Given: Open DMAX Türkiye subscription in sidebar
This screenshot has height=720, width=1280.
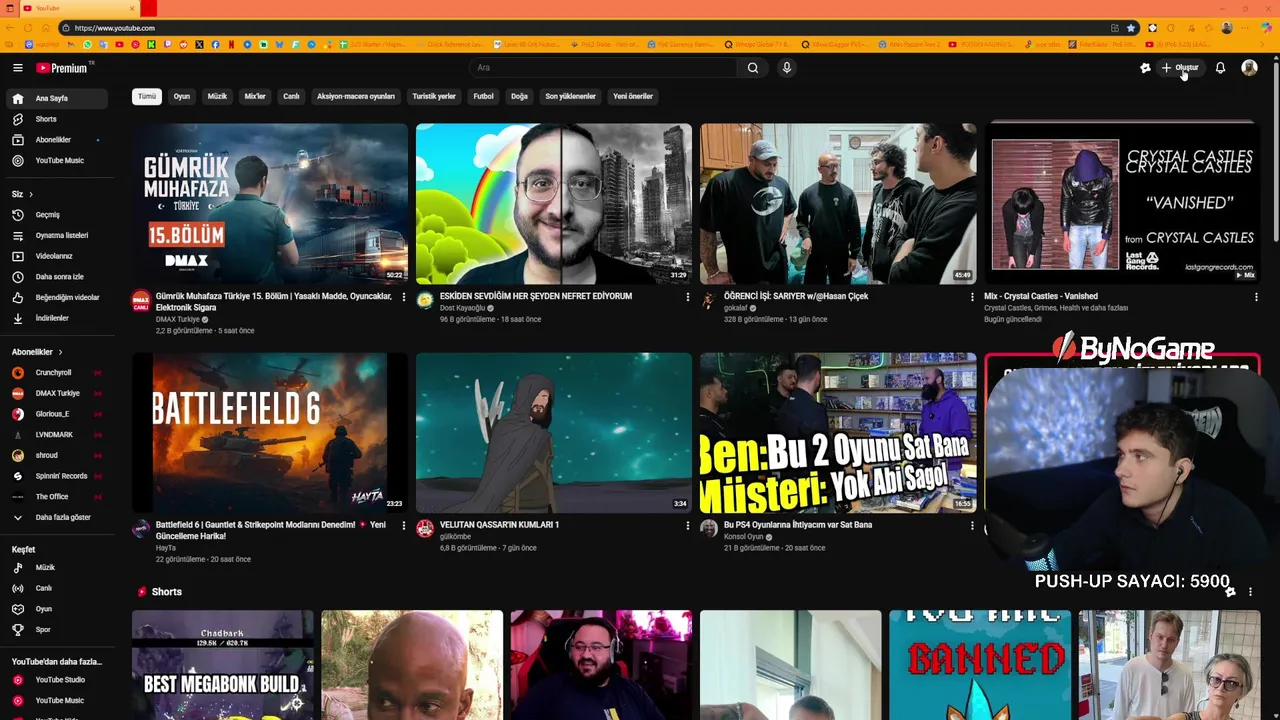Looking at the screenshot, I should point(57,393).
